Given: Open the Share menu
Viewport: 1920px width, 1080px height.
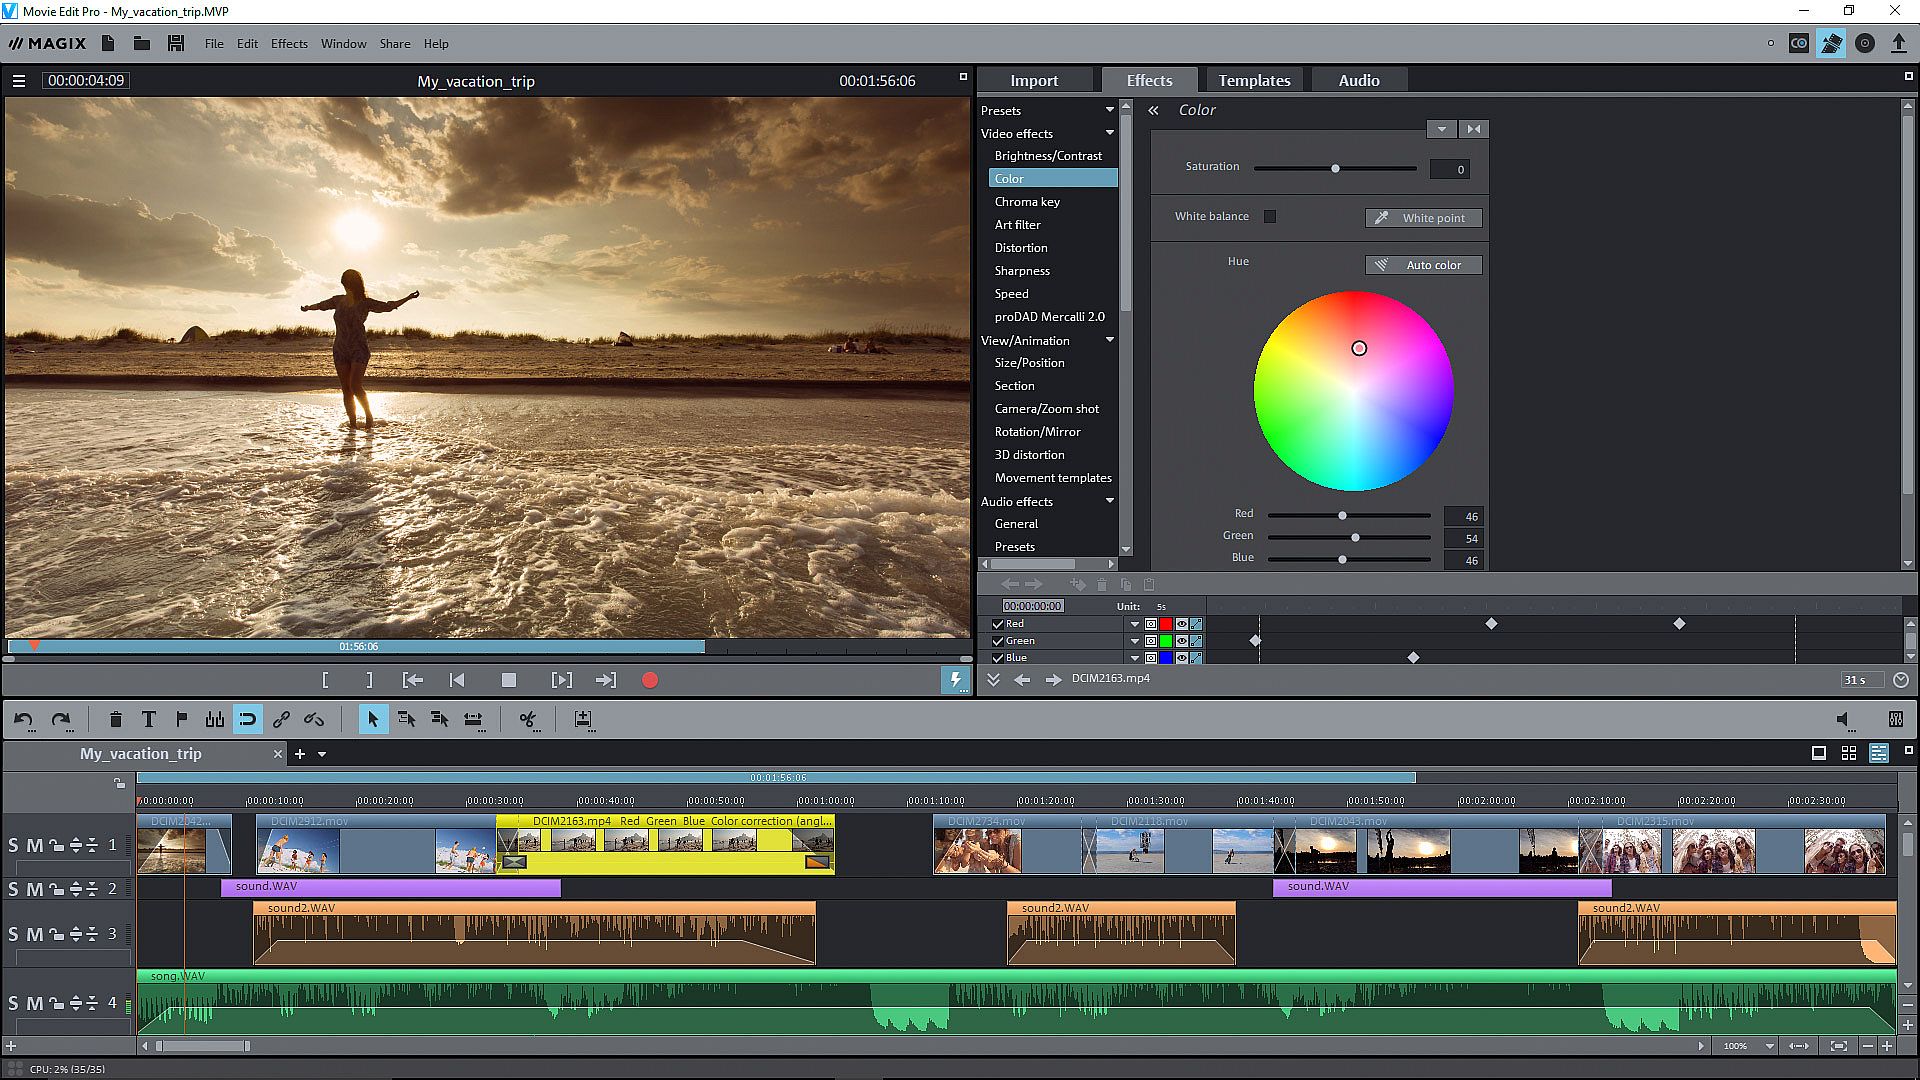Looking at the screenshot, I should click(x=394, y=43).
